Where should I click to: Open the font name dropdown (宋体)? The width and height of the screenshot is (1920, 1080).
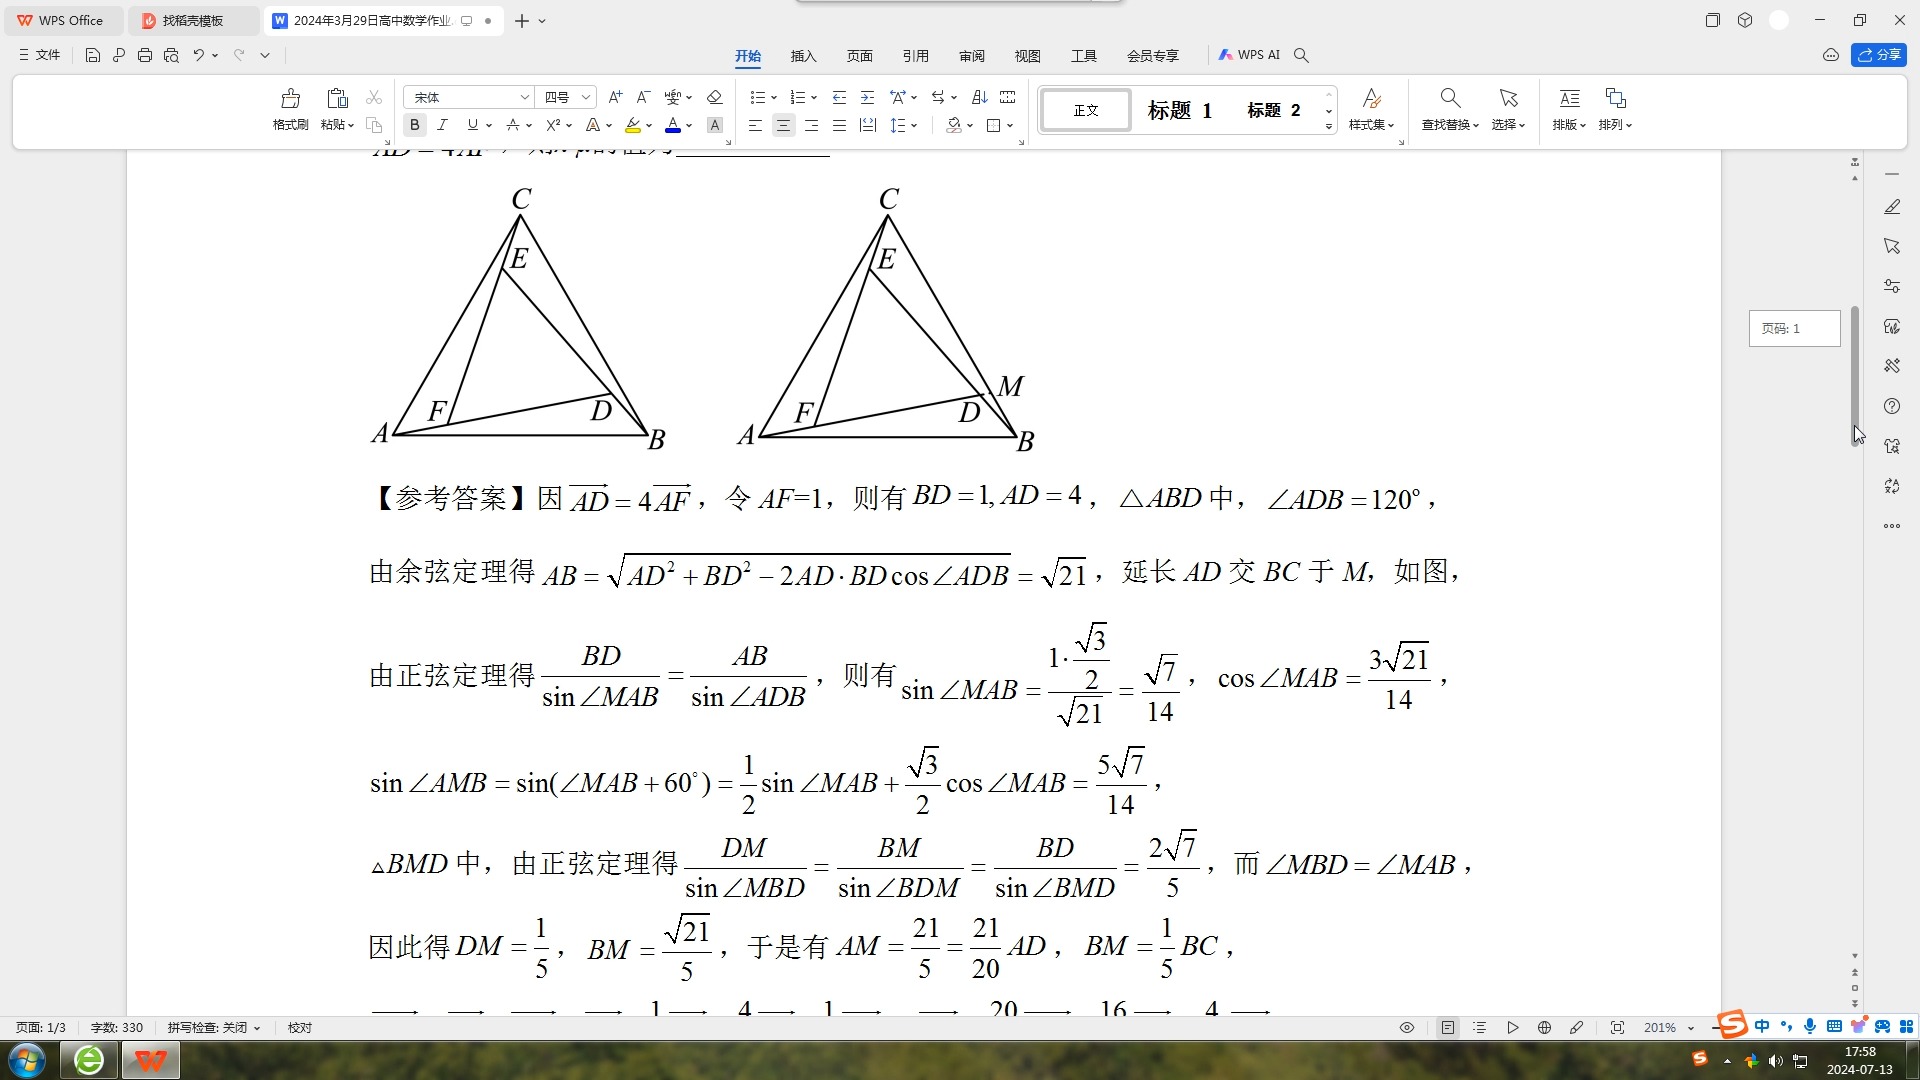524,97
